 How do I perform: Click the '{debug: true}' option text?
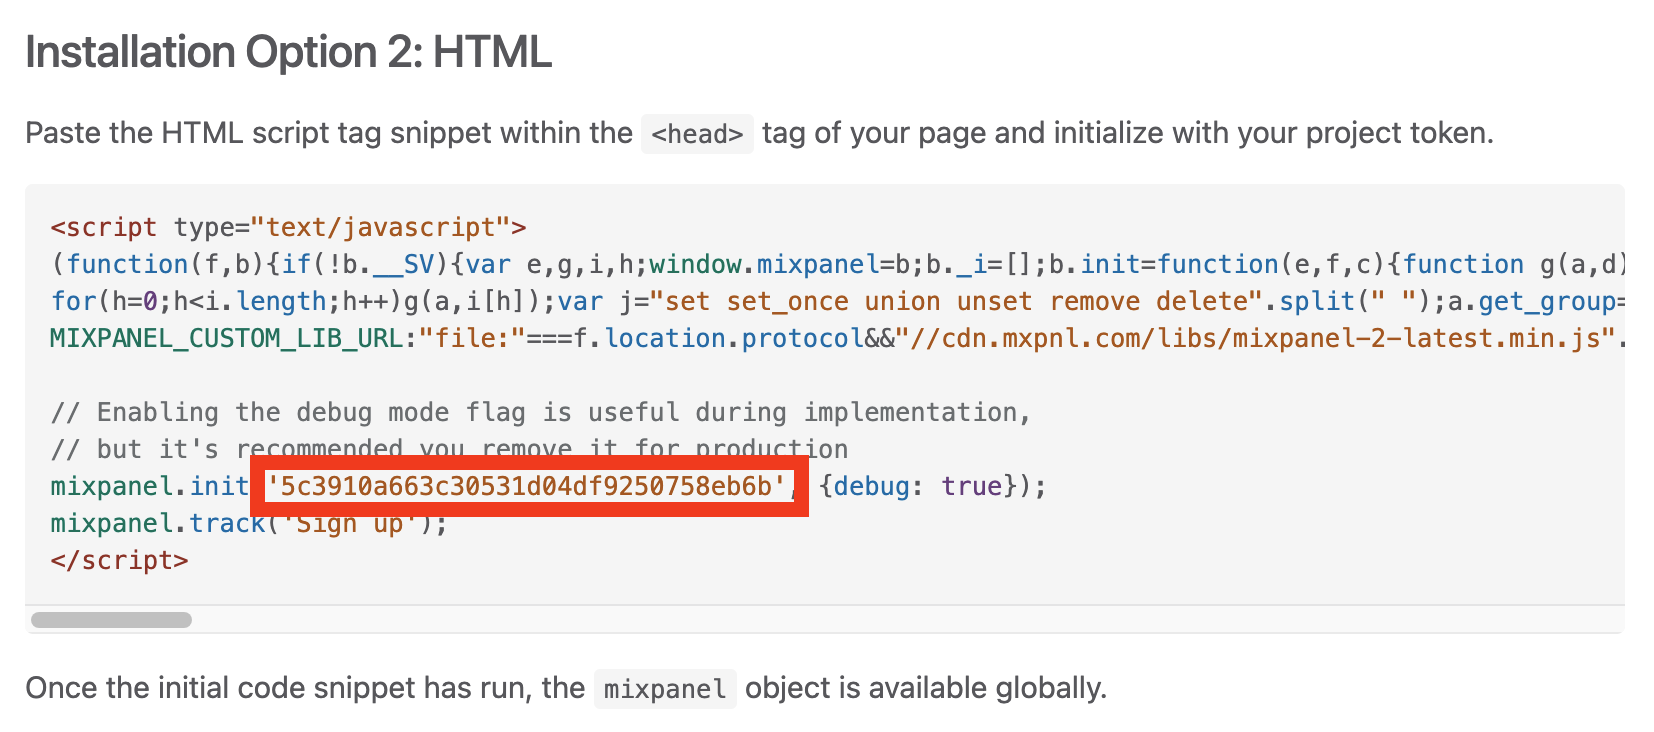(x=917, y=486)
